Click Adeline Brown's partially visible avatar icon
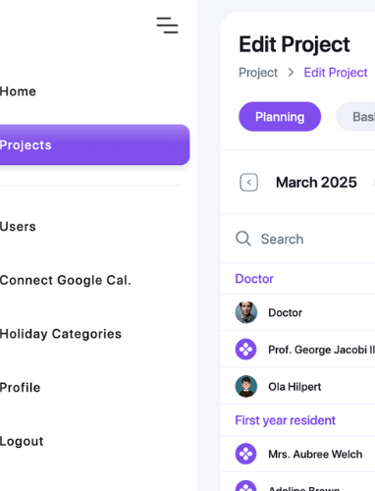 click(x=246, y=486)
